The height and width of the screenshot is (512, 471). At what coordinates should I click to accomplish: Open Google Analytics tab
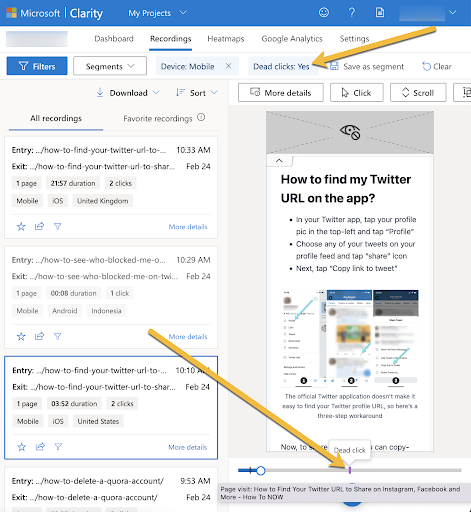pyautogui.click(x=292, y=39)
